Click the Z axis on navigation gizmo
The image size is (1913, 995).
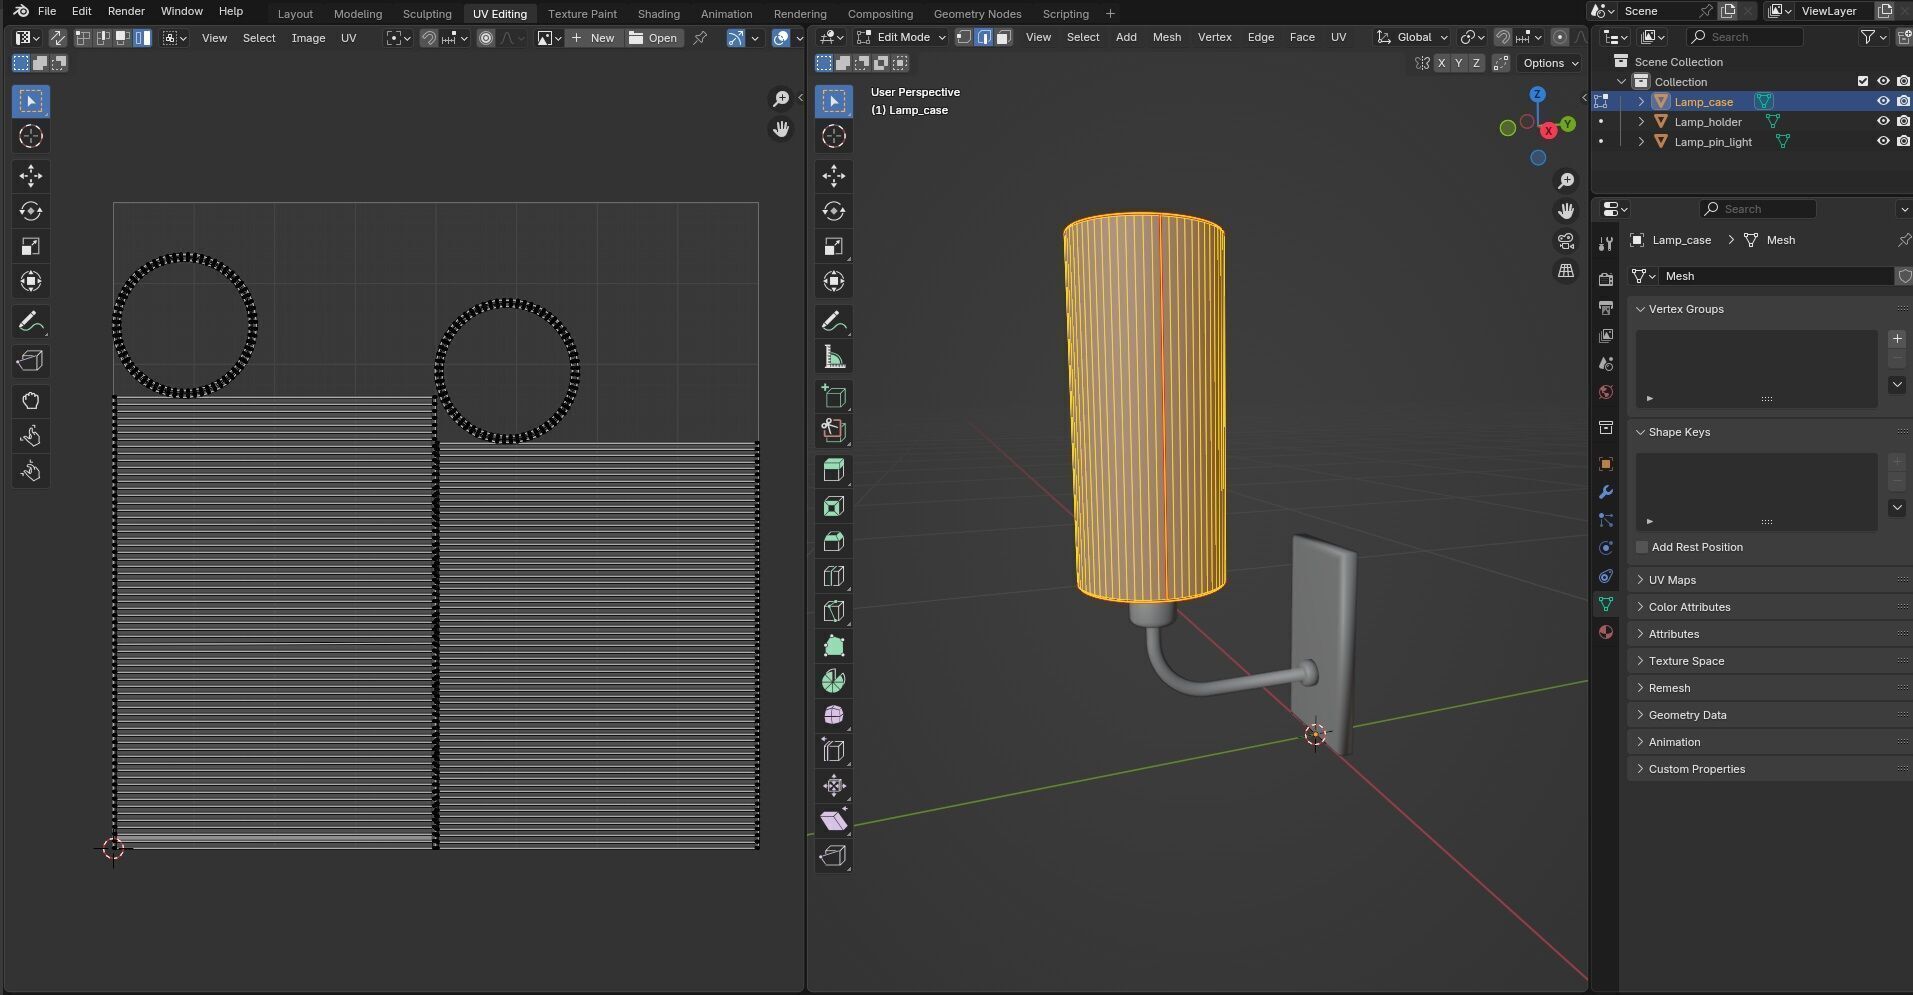[1537, 94]
